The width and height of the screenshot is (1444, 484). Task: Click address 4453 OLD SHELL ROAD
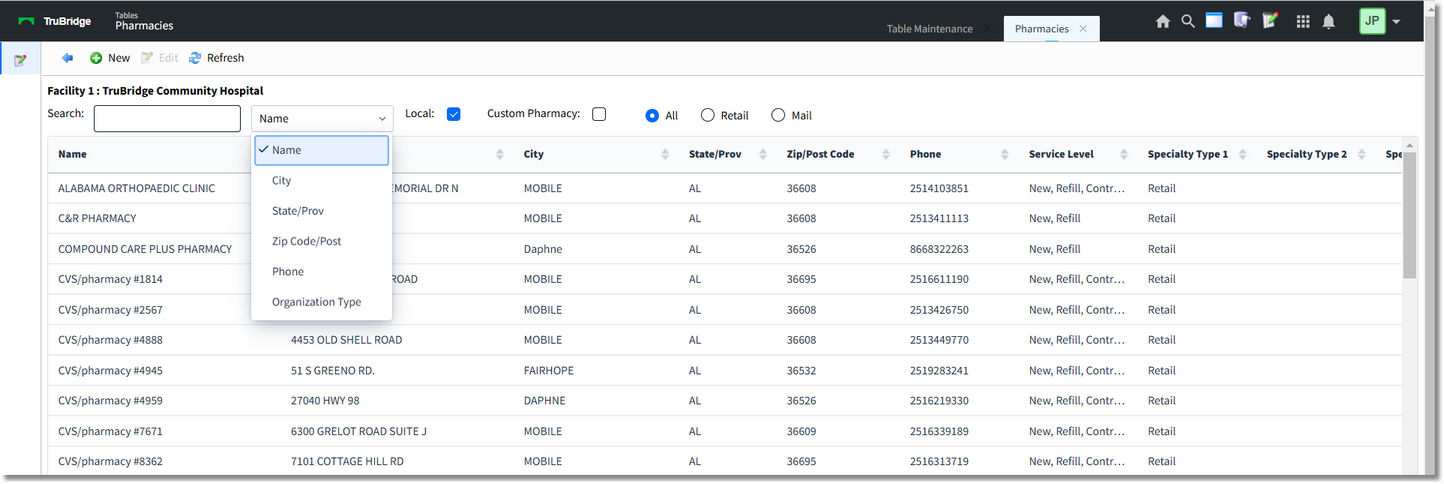346,340
